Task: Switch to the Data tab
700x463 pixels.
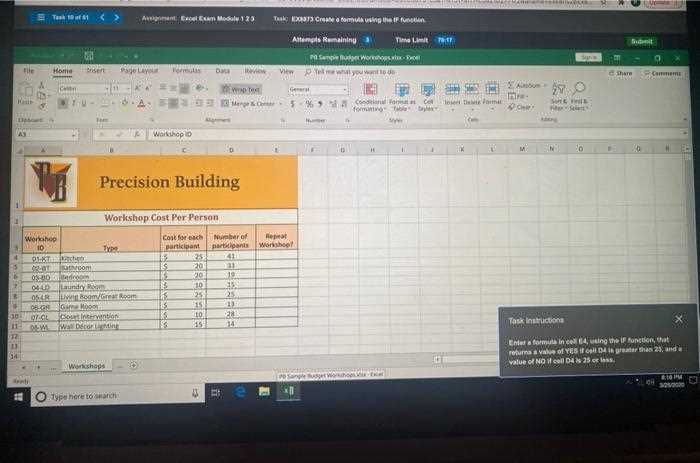Action: pos(222,71)
